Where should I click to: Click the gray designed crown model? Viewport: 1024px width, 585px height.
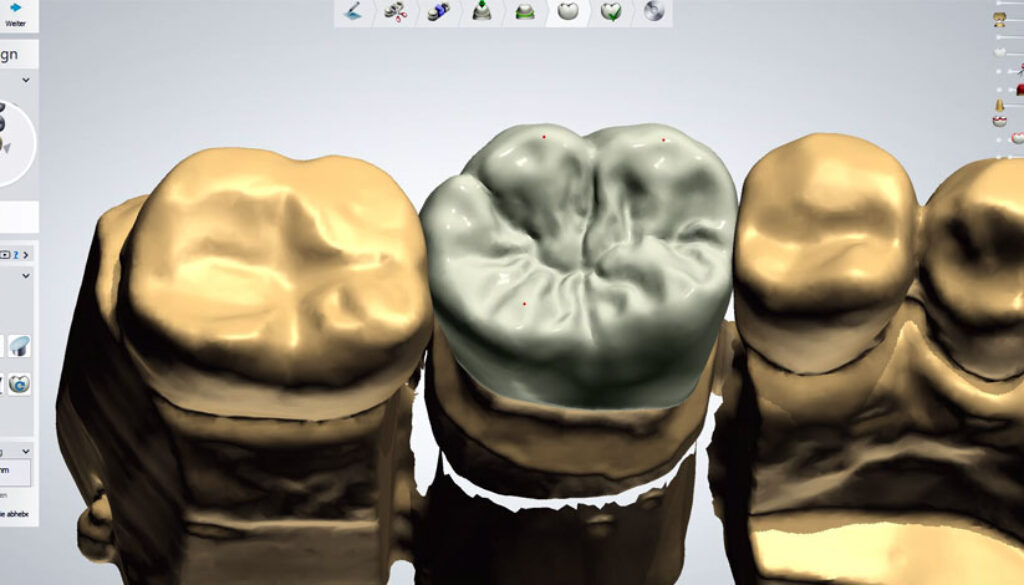pos(580,260)
